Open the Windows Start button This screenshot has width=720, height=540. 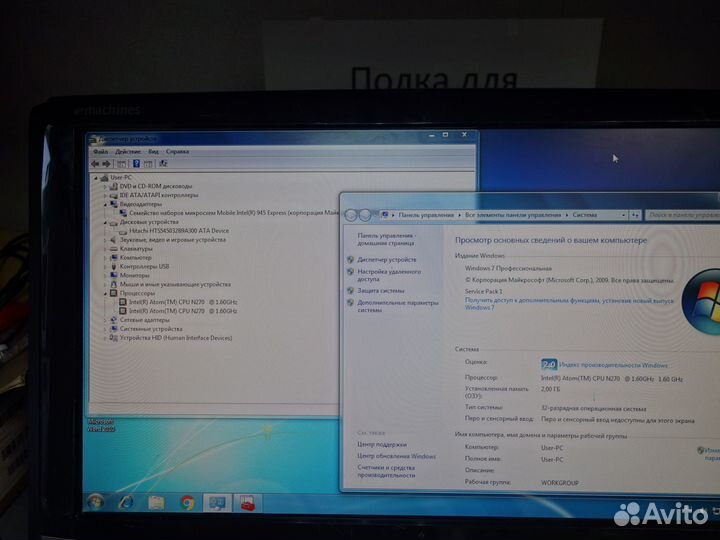(96, 503)
